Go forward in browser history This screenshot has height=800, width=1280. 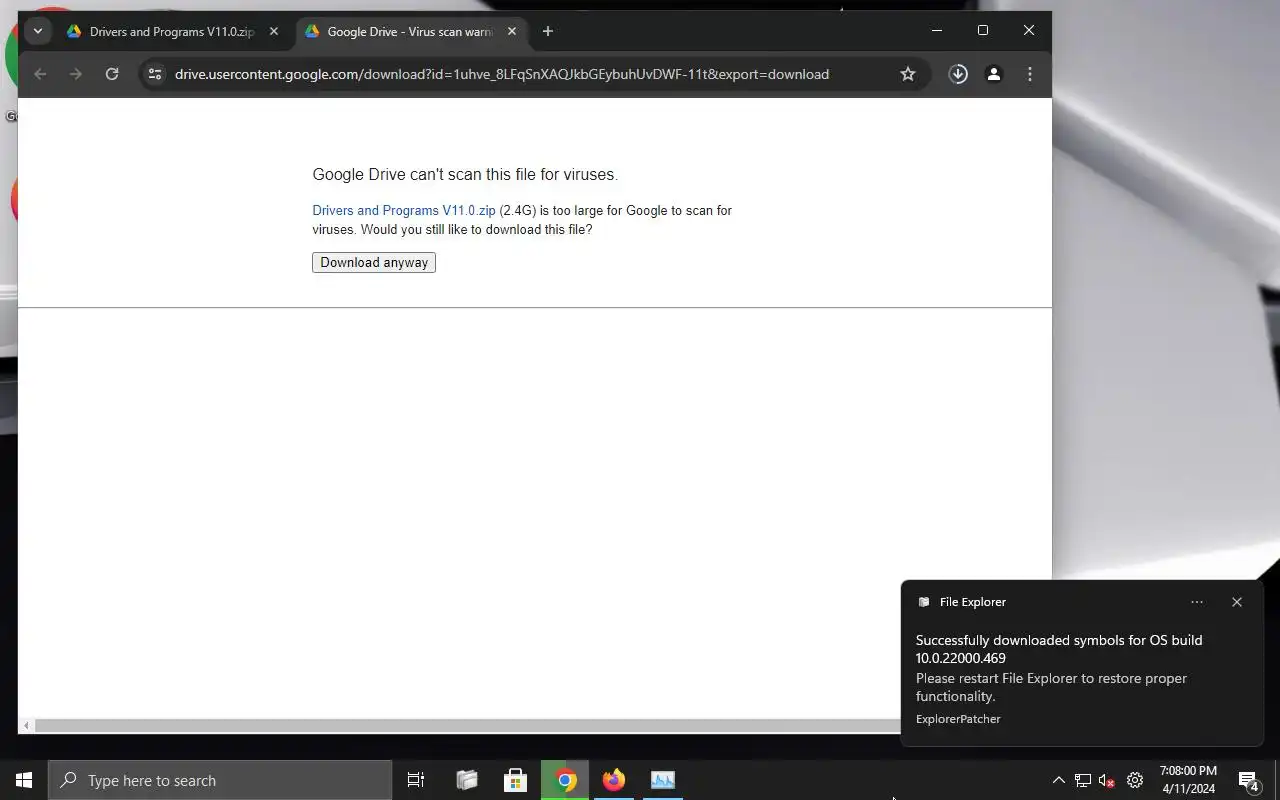click(76, 74)
